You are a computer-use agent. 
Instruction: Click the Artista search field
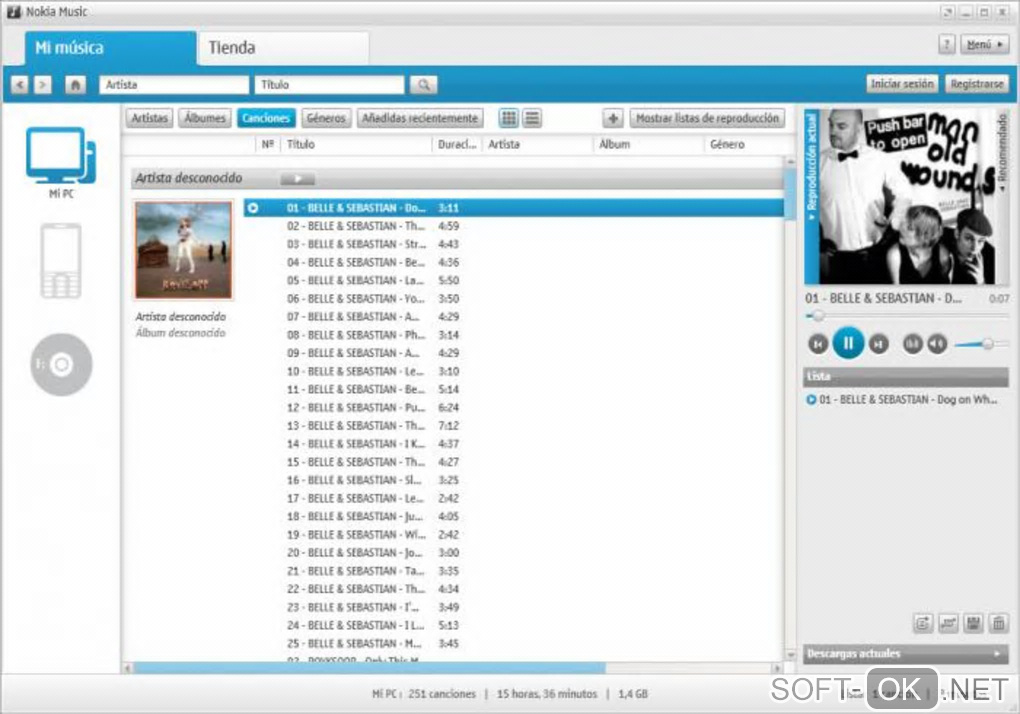[174, 85]
